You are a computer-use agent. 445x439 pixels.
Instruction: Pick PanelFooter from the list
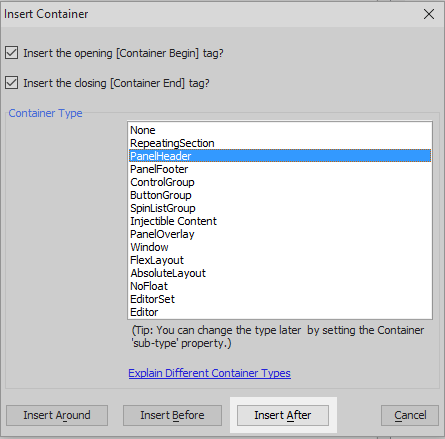point(280,169)
